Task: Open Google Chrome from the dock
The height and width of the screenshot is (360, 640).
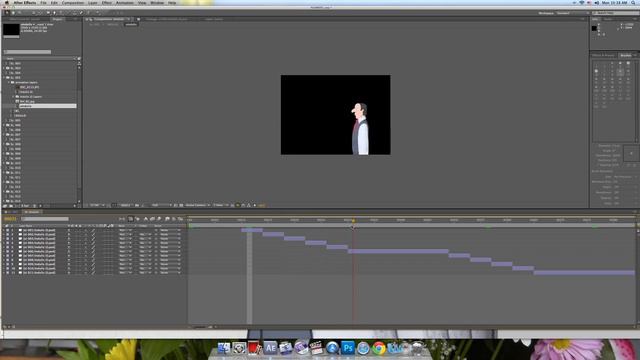Action: pyautogui.click(x=378, y=348)
